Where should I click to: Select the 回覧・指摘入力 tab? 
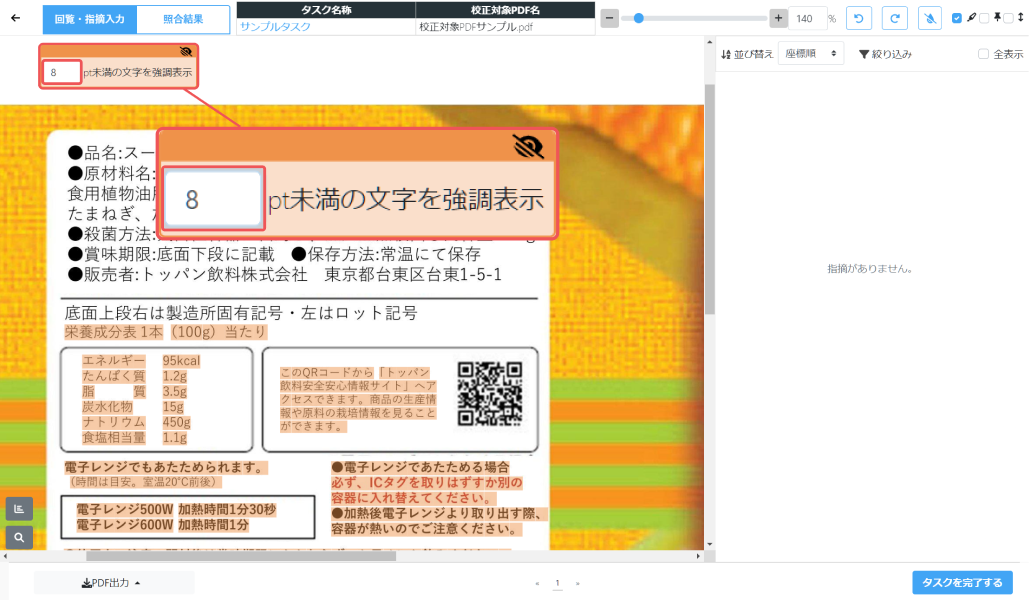[89, 19]
